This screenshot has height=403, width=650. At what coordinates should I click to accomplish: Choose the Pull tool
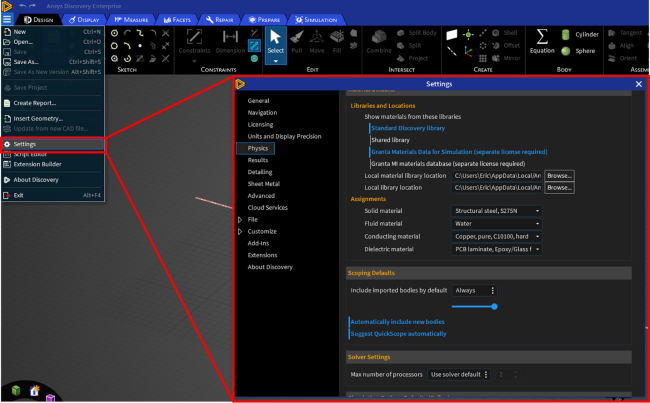click(296, 42)
